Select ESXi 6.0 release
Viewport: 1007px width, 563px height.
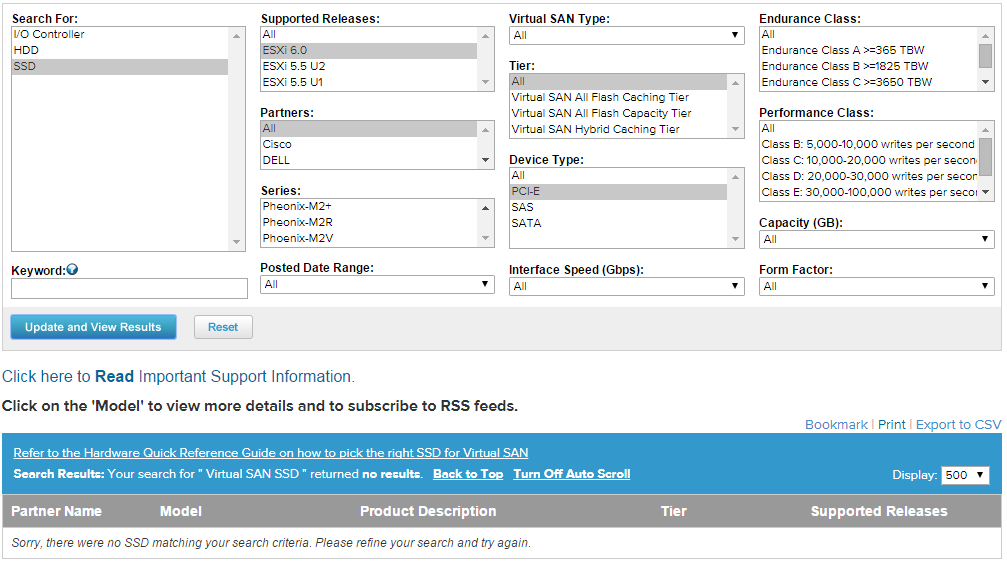pos(369,51)
